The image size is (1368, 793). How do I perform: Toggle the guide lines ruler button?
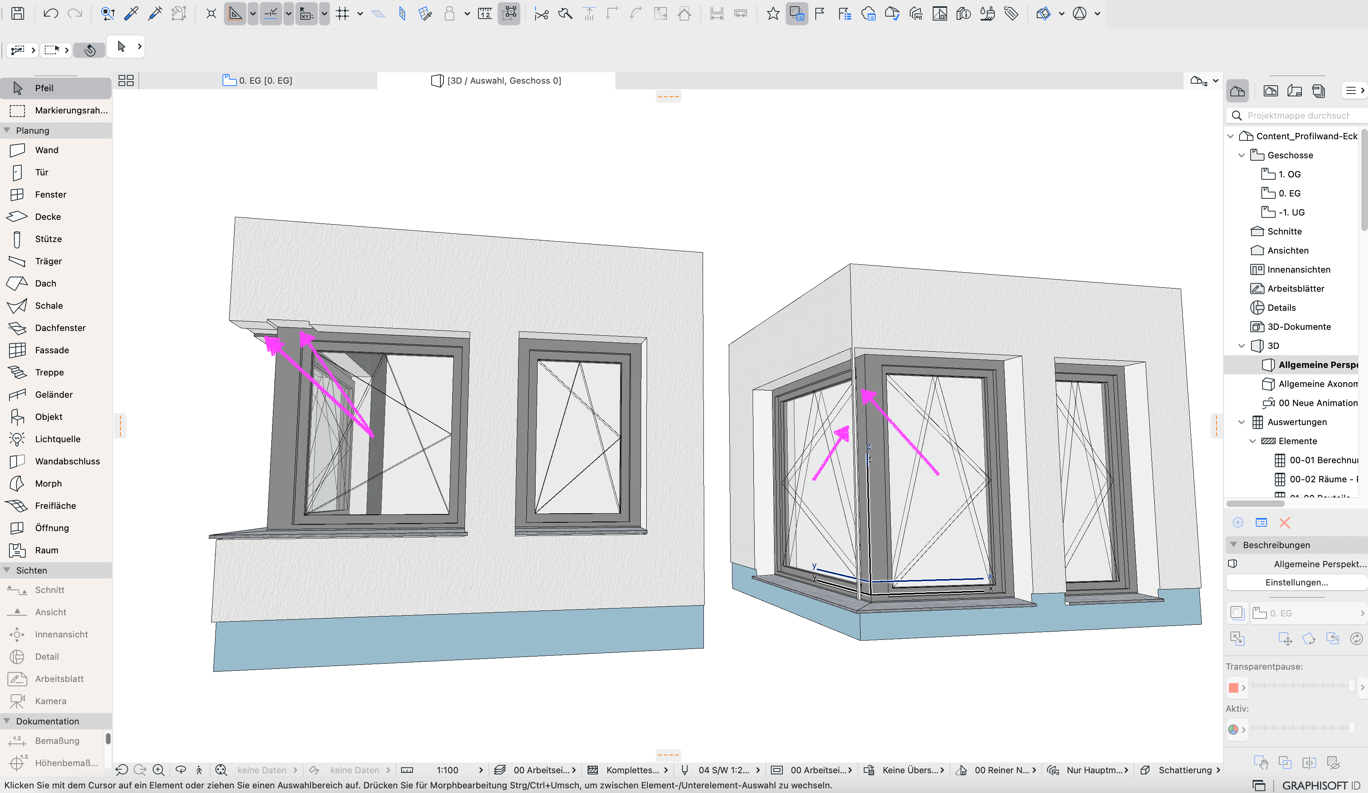(235, 14)
